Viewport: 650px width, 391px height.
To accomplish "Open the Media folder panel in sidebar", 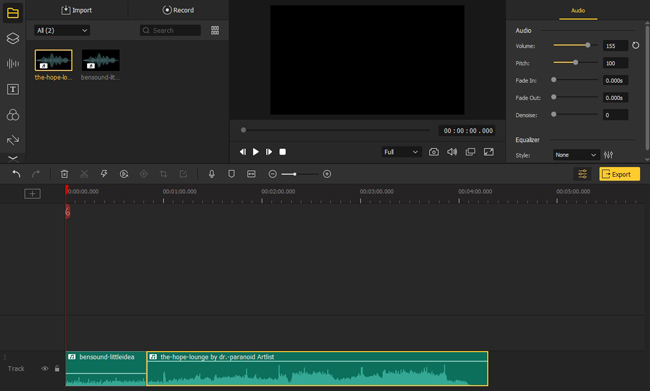I will [13, 13].
